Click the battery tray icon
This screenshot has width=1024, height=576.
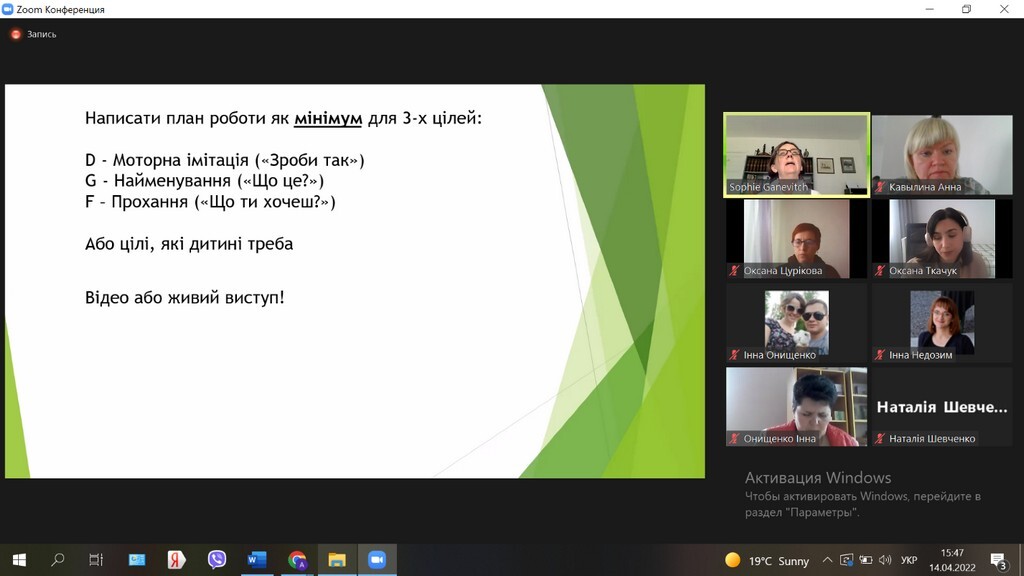(x=866, y=560)
